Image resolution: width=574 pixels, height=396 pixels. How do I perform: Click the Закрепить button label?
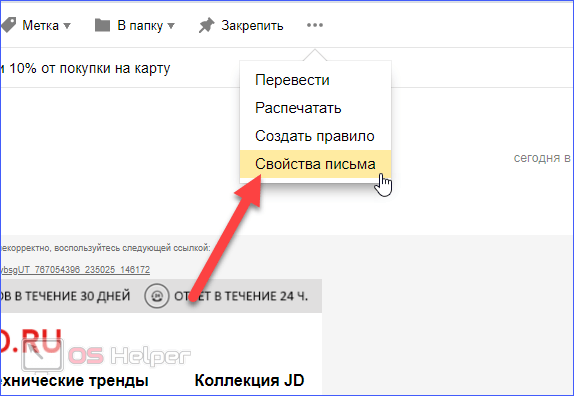pyautogui.click(x=252, y=26)
